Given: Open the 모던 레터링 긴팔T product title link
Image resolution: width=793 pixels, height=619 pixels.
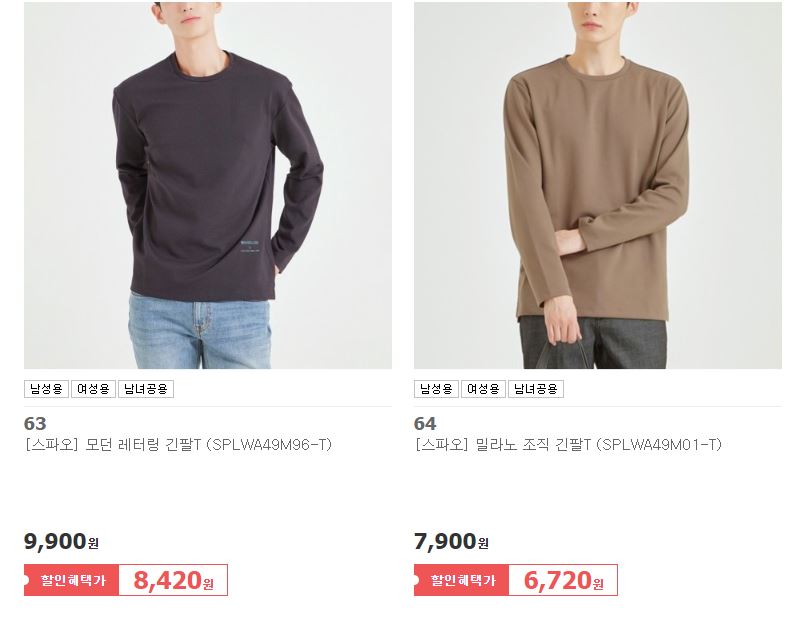Looking at the screenshot, I should (x=178, y=445).
